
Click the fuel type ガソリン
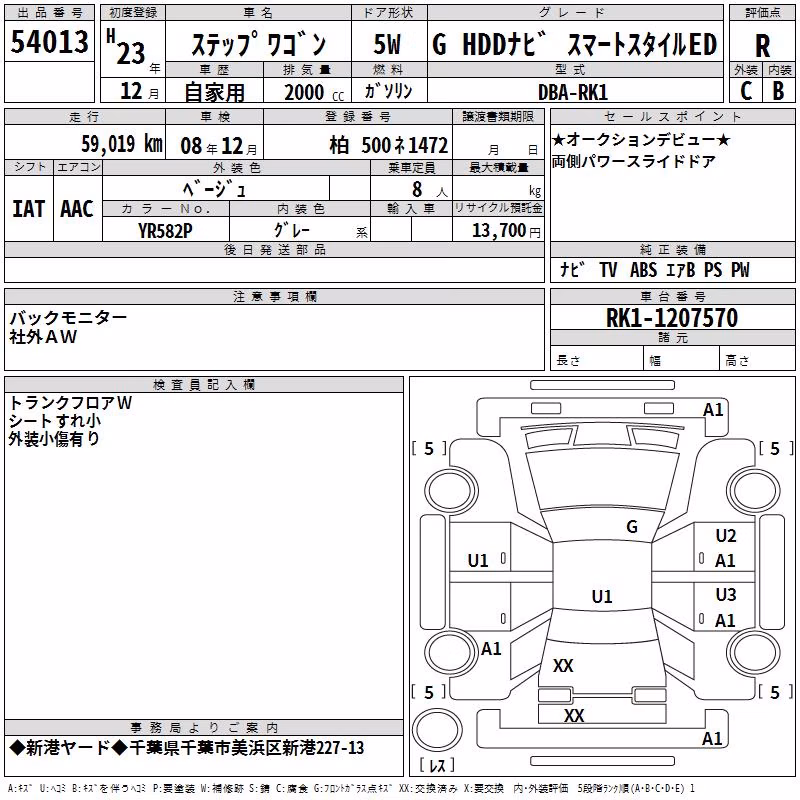(x=388, y=91)
